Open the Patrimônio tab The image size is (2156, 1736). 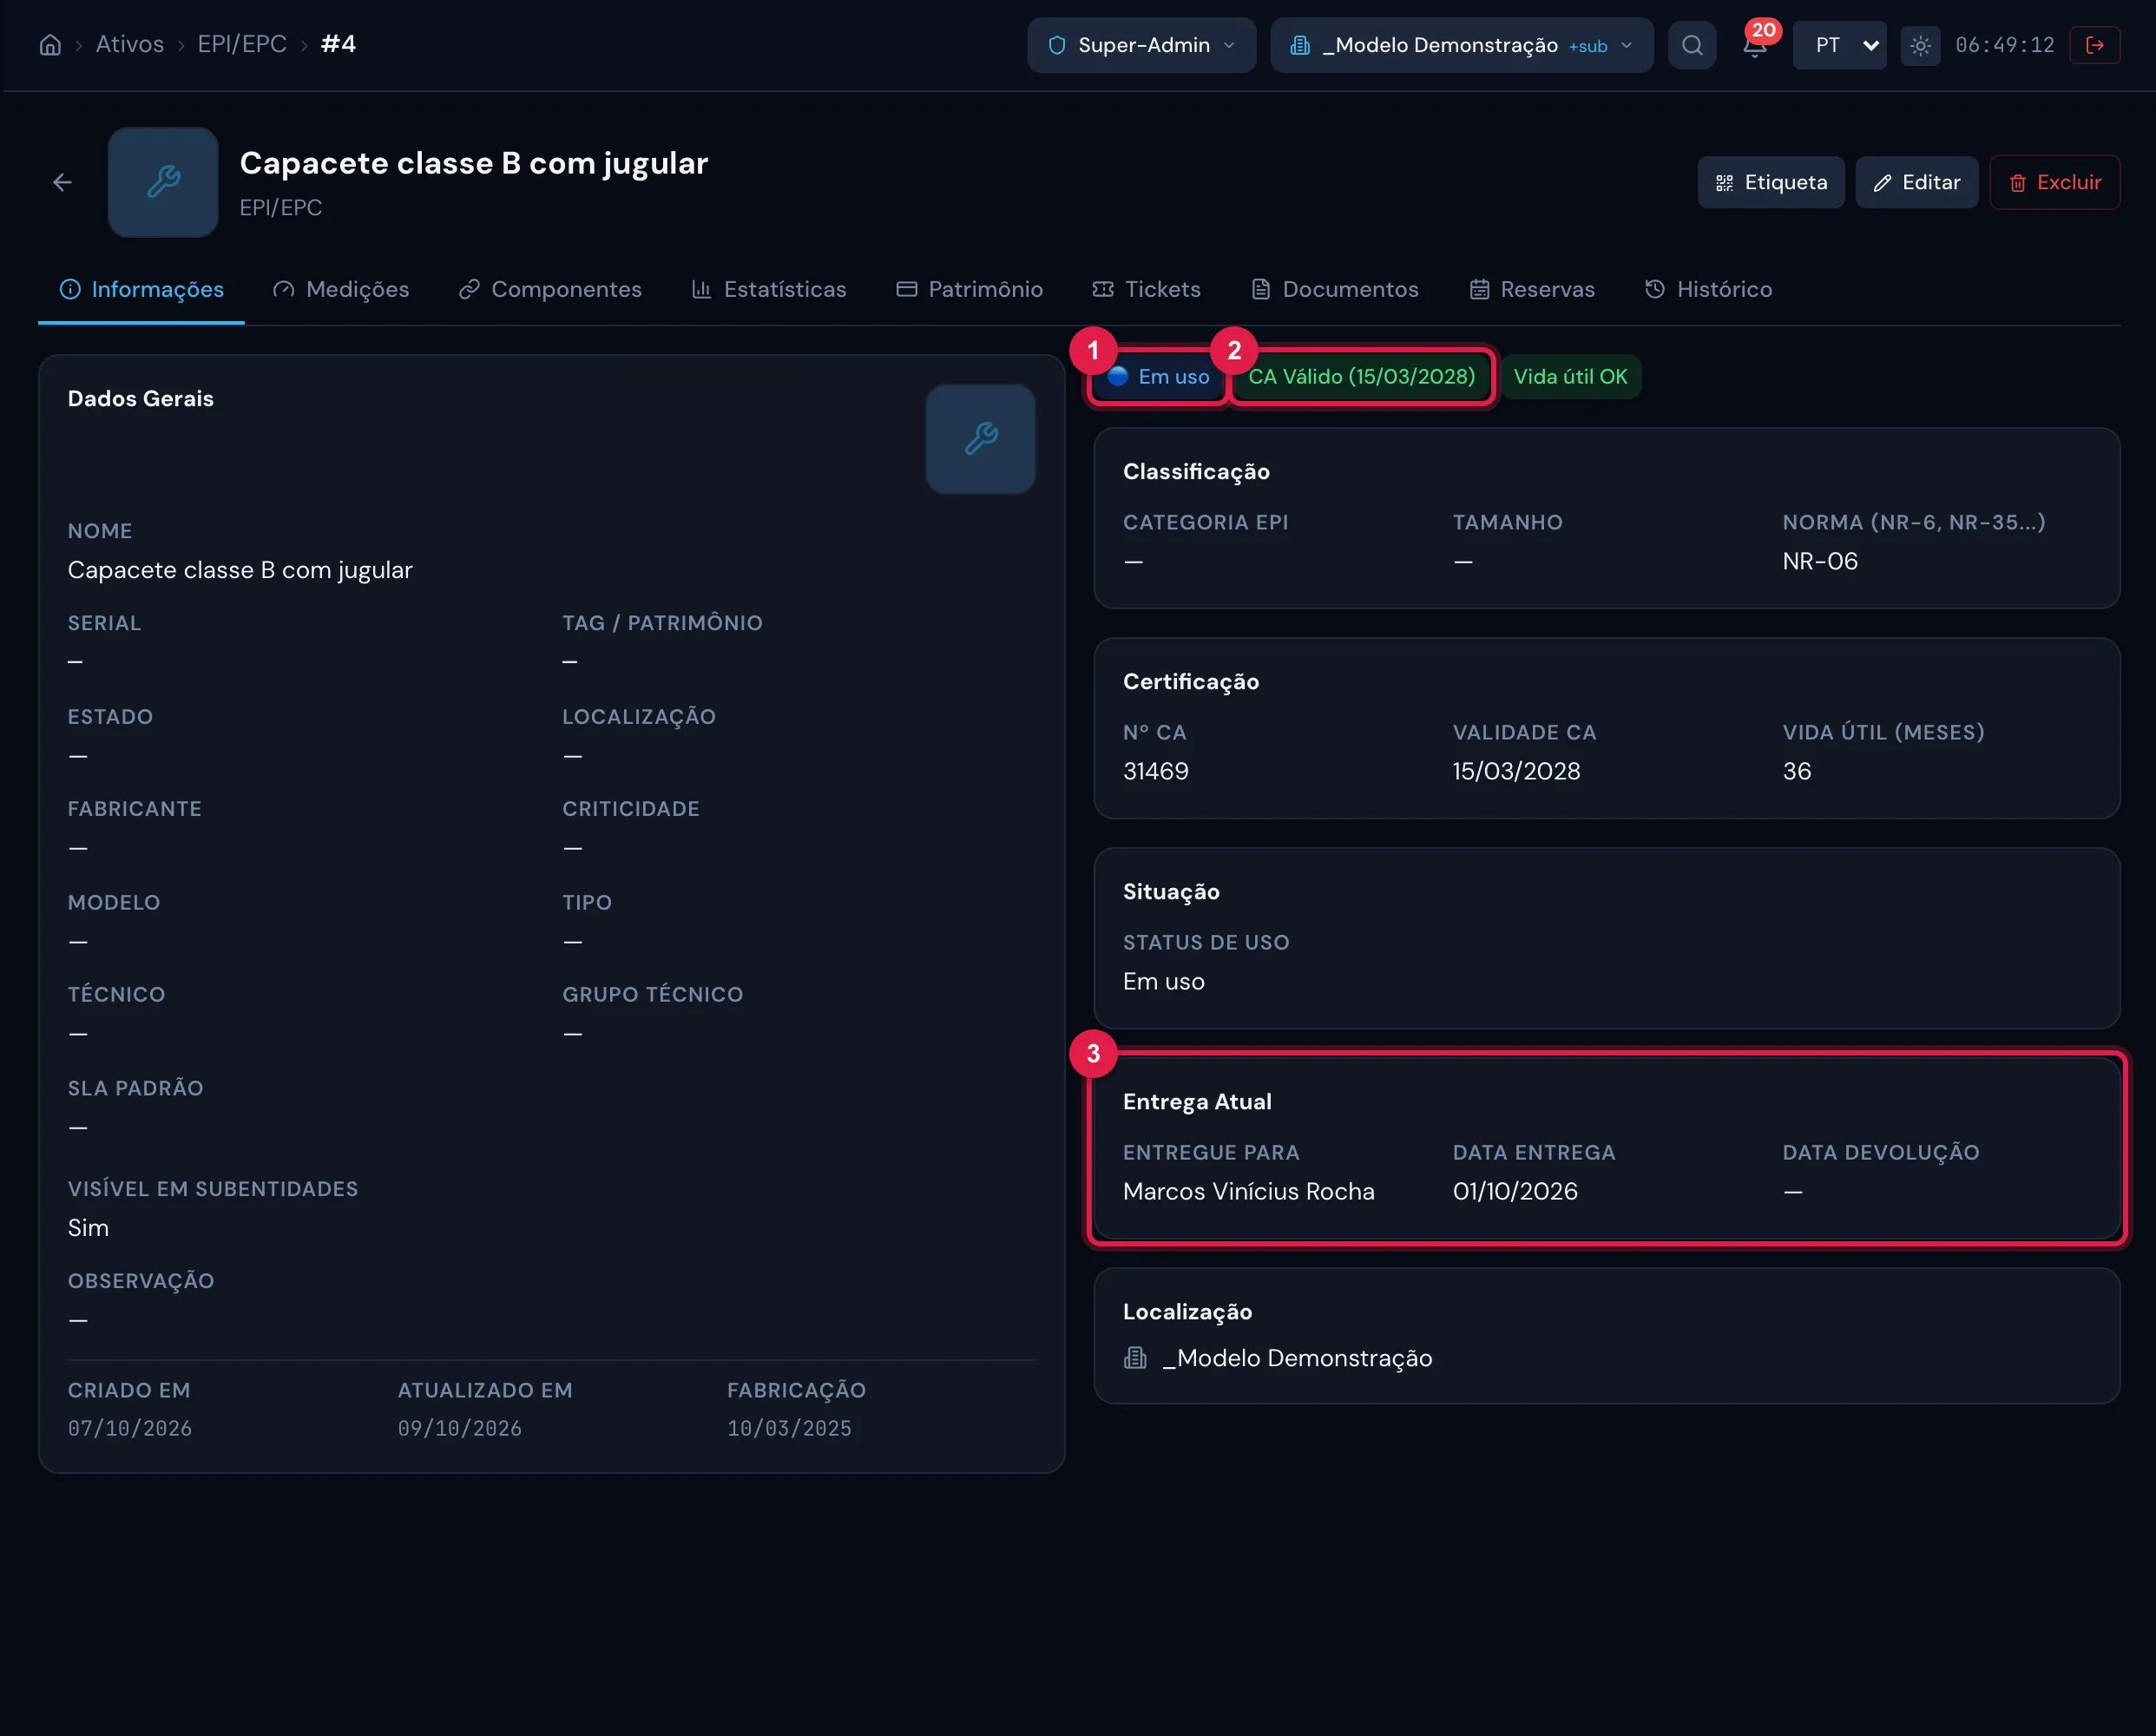[969, 289]
